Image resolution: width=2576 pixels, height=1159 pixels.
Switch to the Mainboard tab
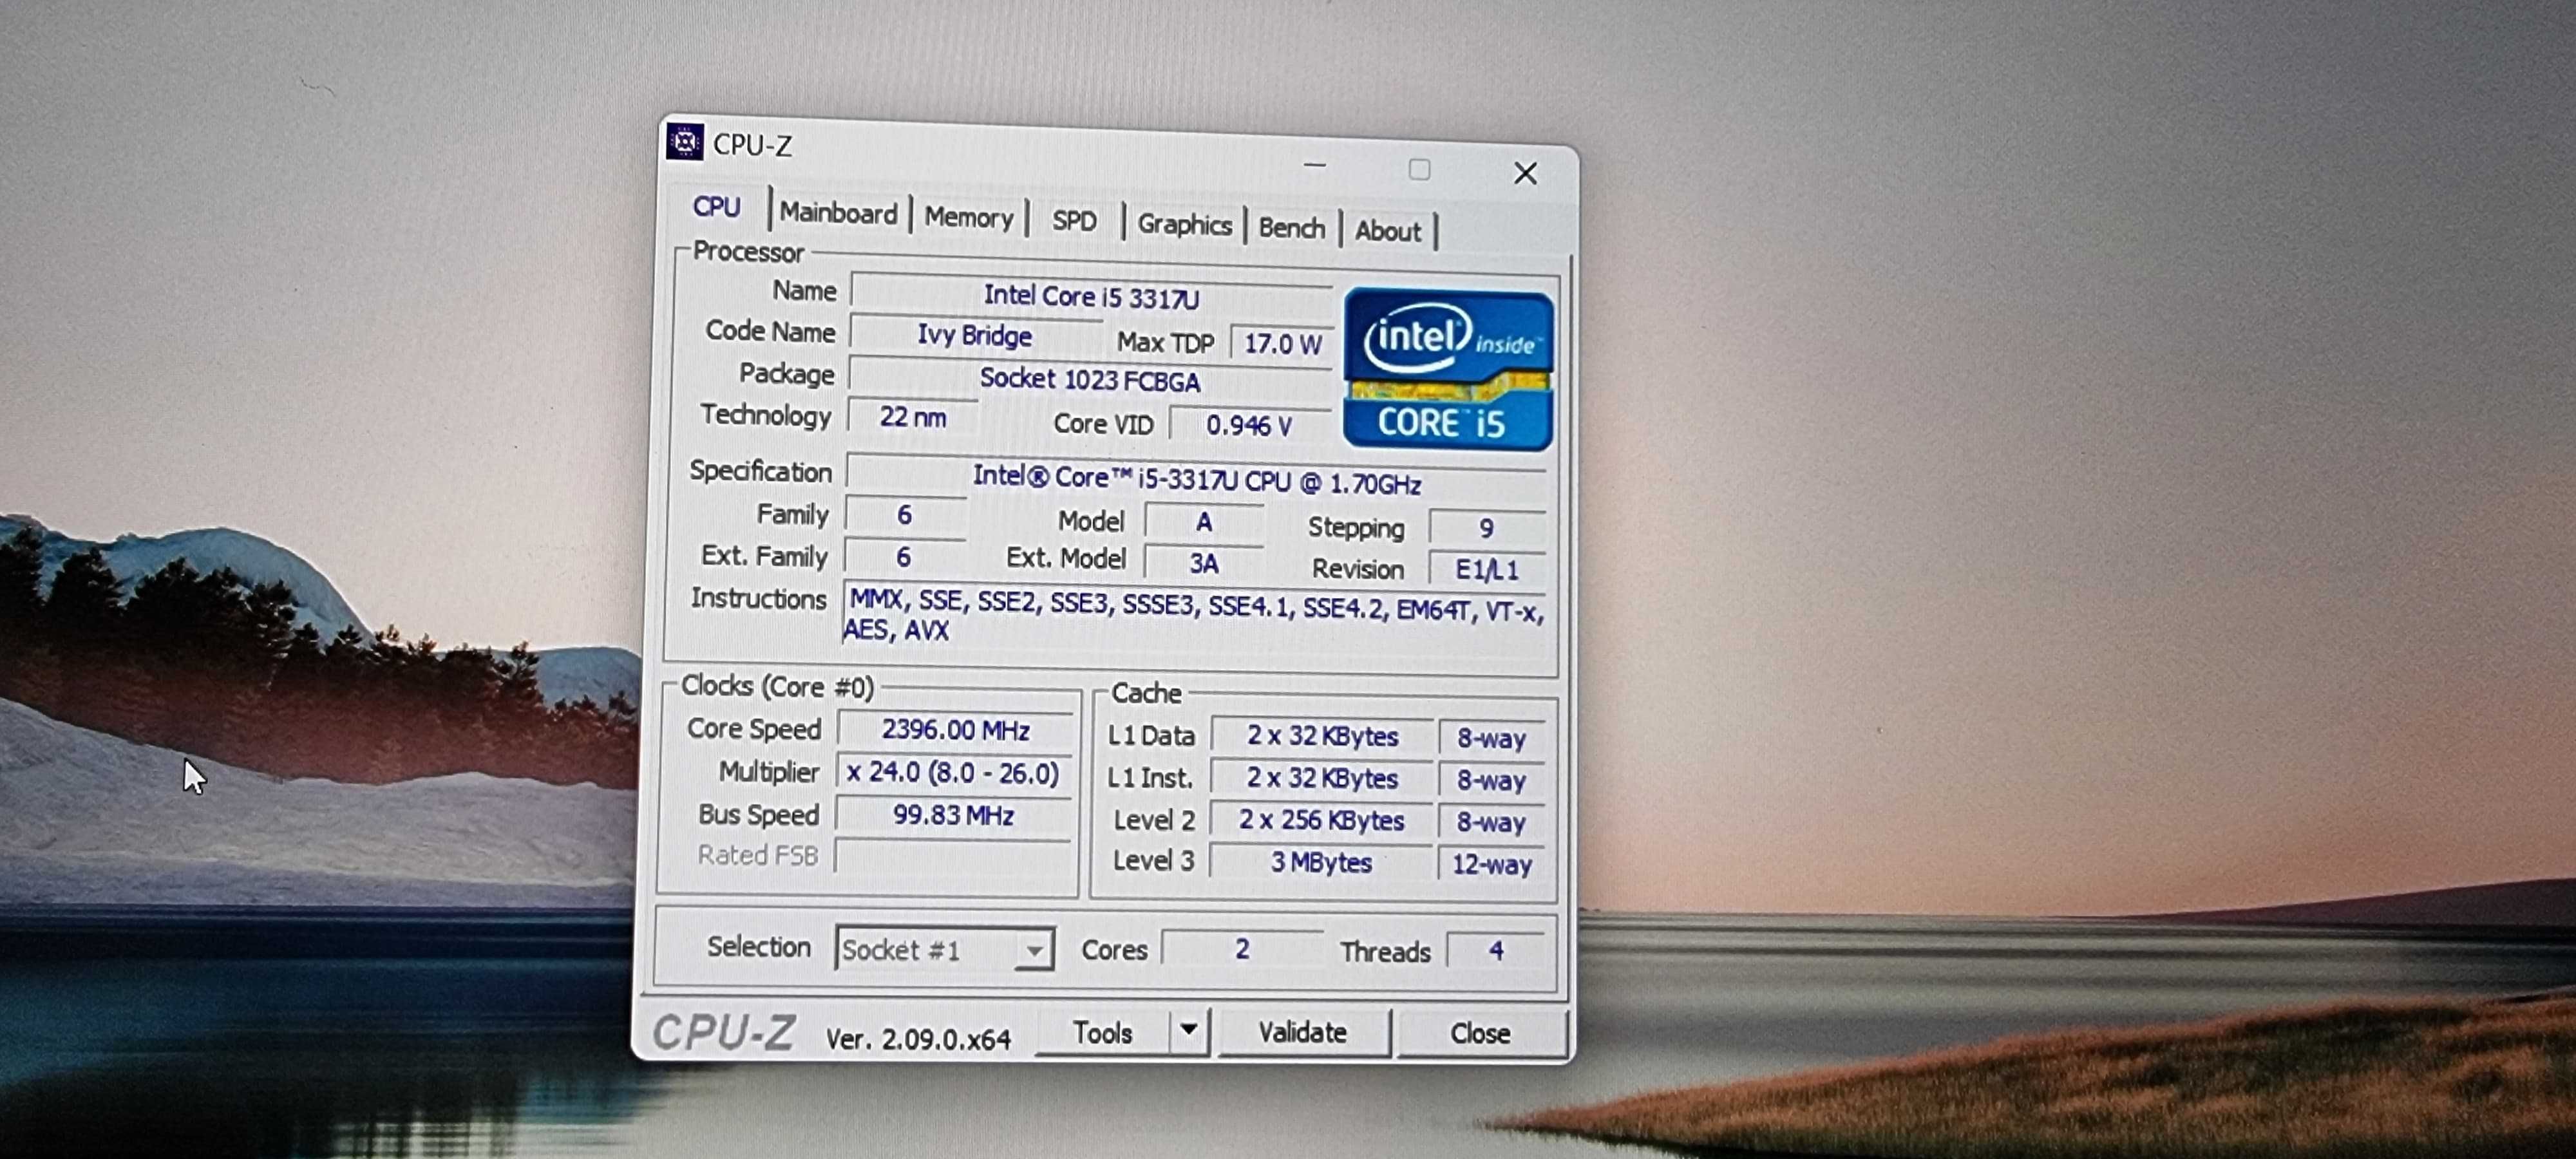pos(838,213)
